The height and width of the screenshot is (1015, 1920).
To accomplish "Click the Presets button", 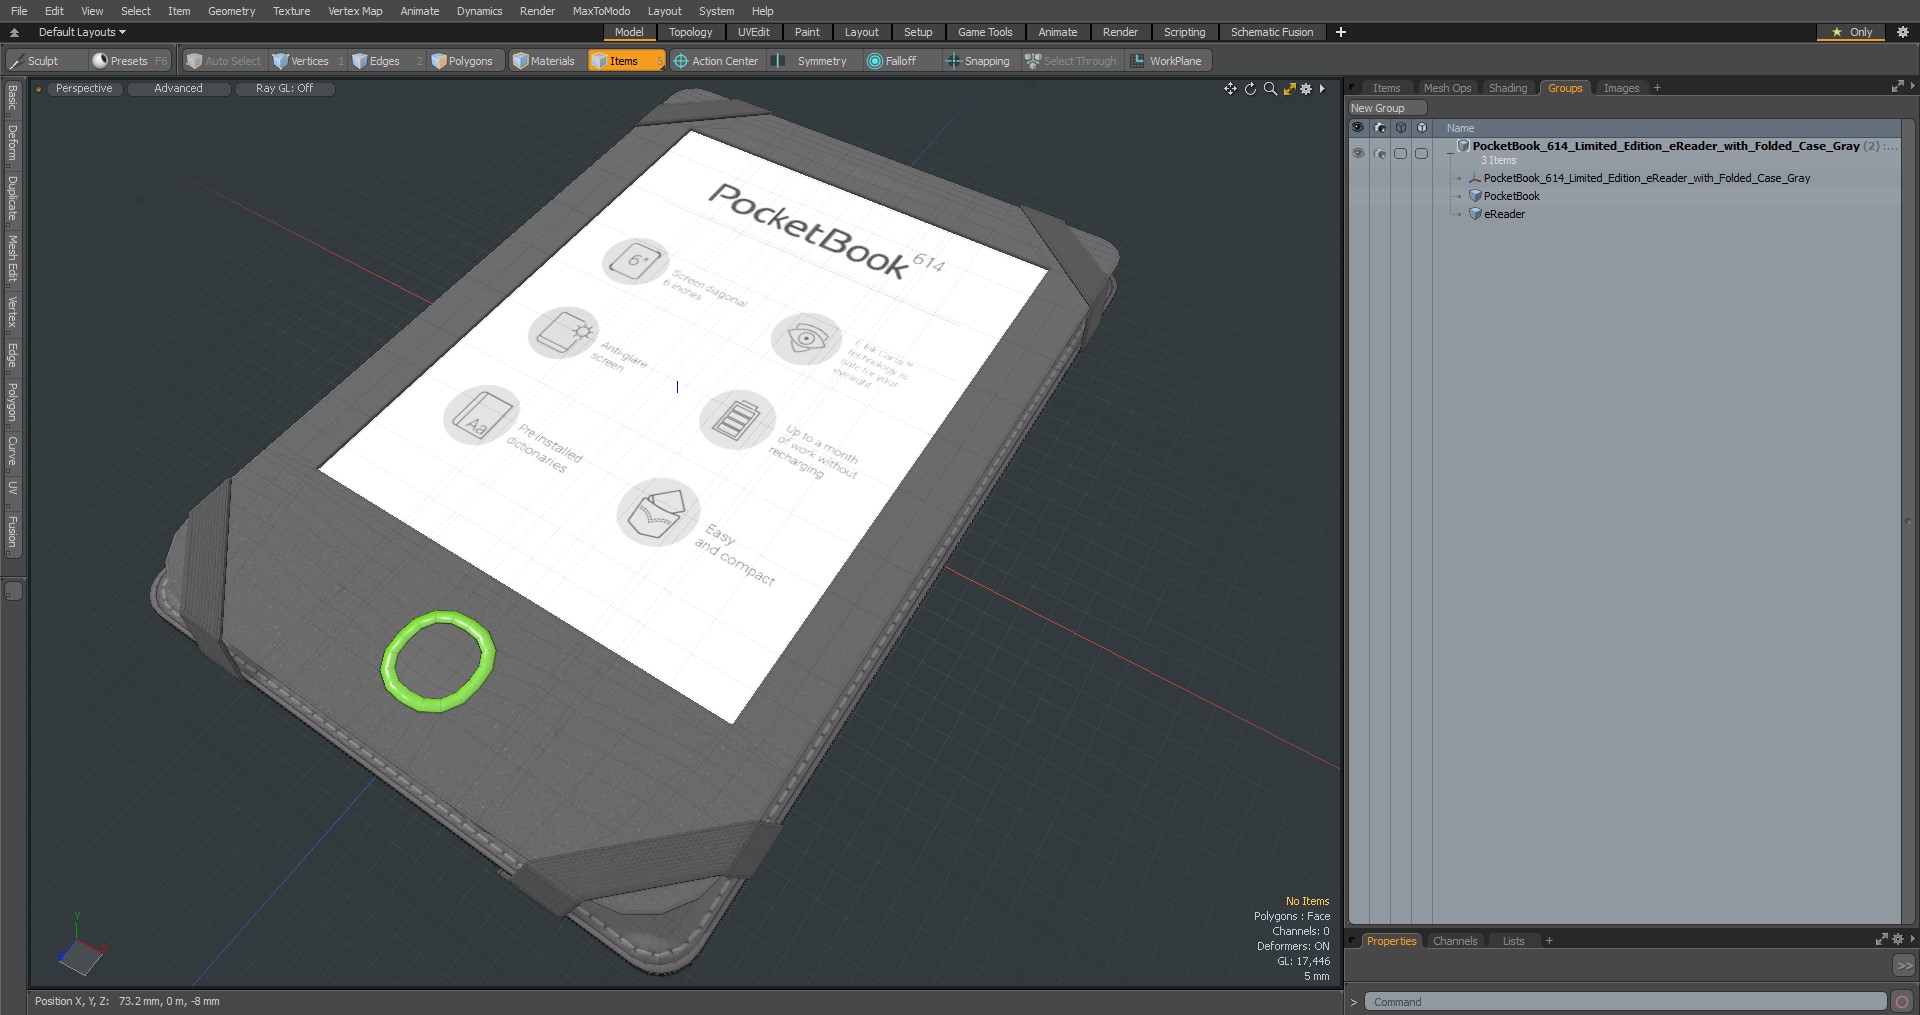I will [x=129, y=61].
